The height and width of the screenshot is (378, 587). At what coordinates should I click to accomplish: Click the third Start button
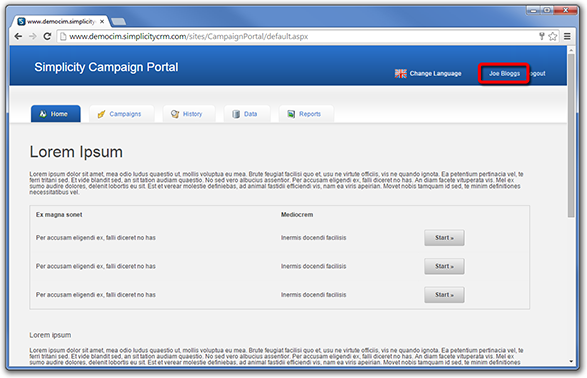click(x=444, y=295)
